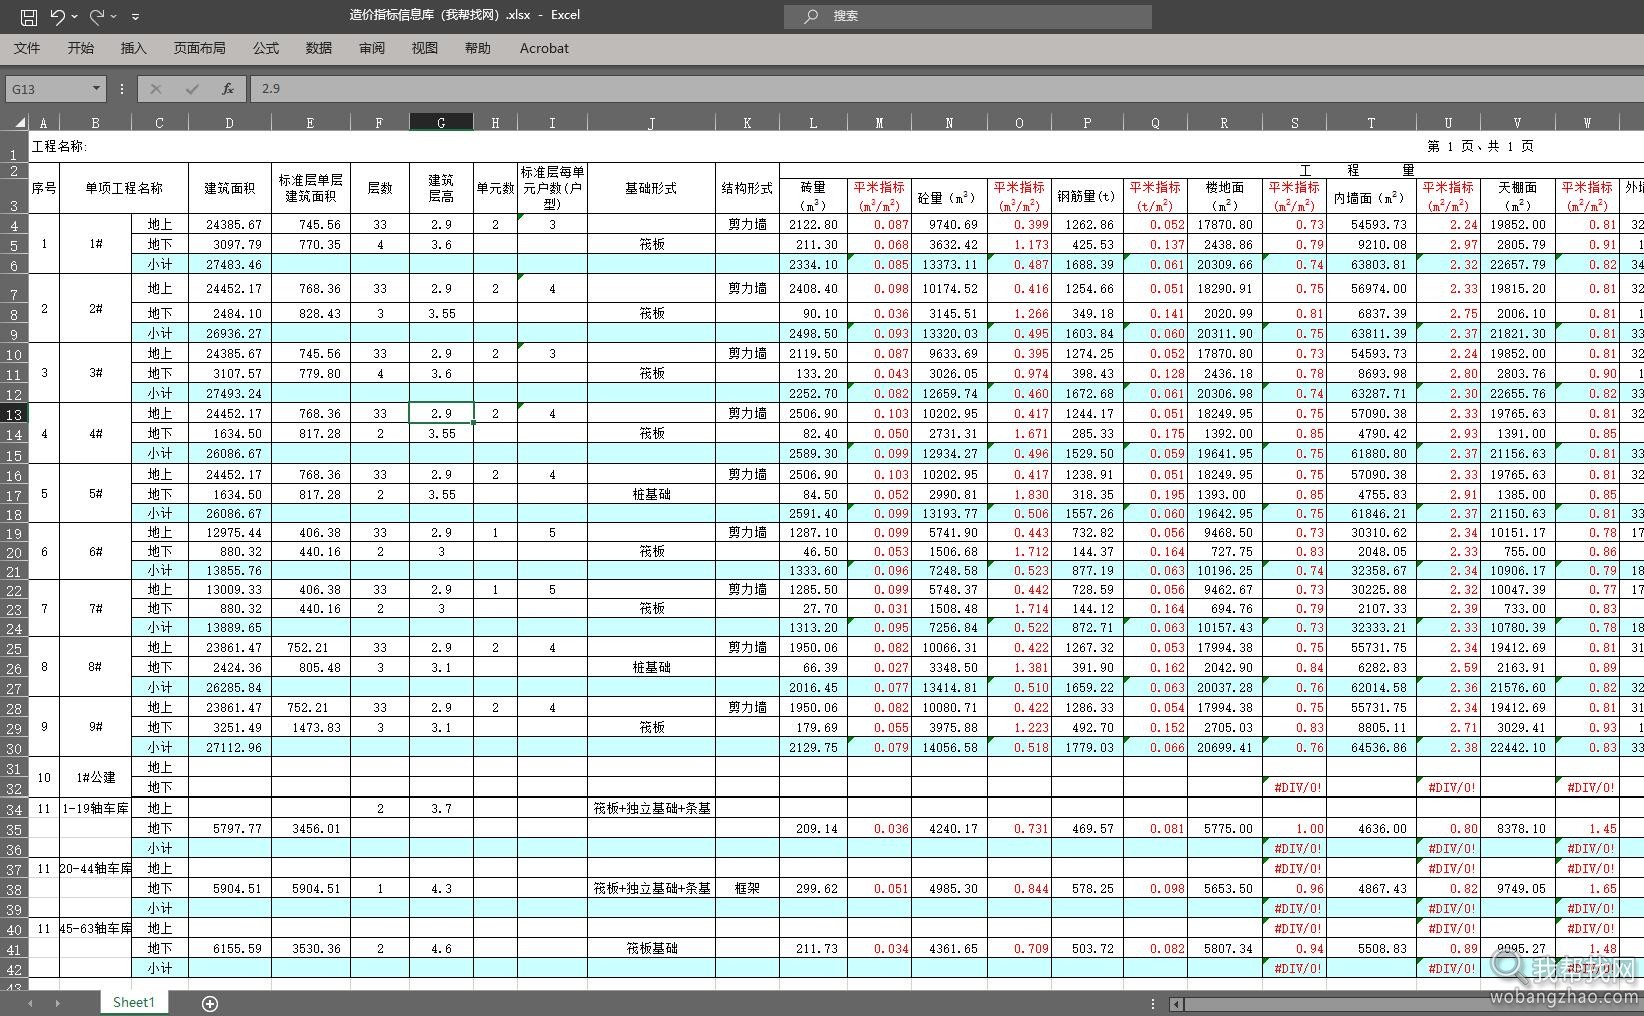Screen dimensions: 1644x1016
Task: Click the Save icon in title bar
Action: (x=29, y=16)
